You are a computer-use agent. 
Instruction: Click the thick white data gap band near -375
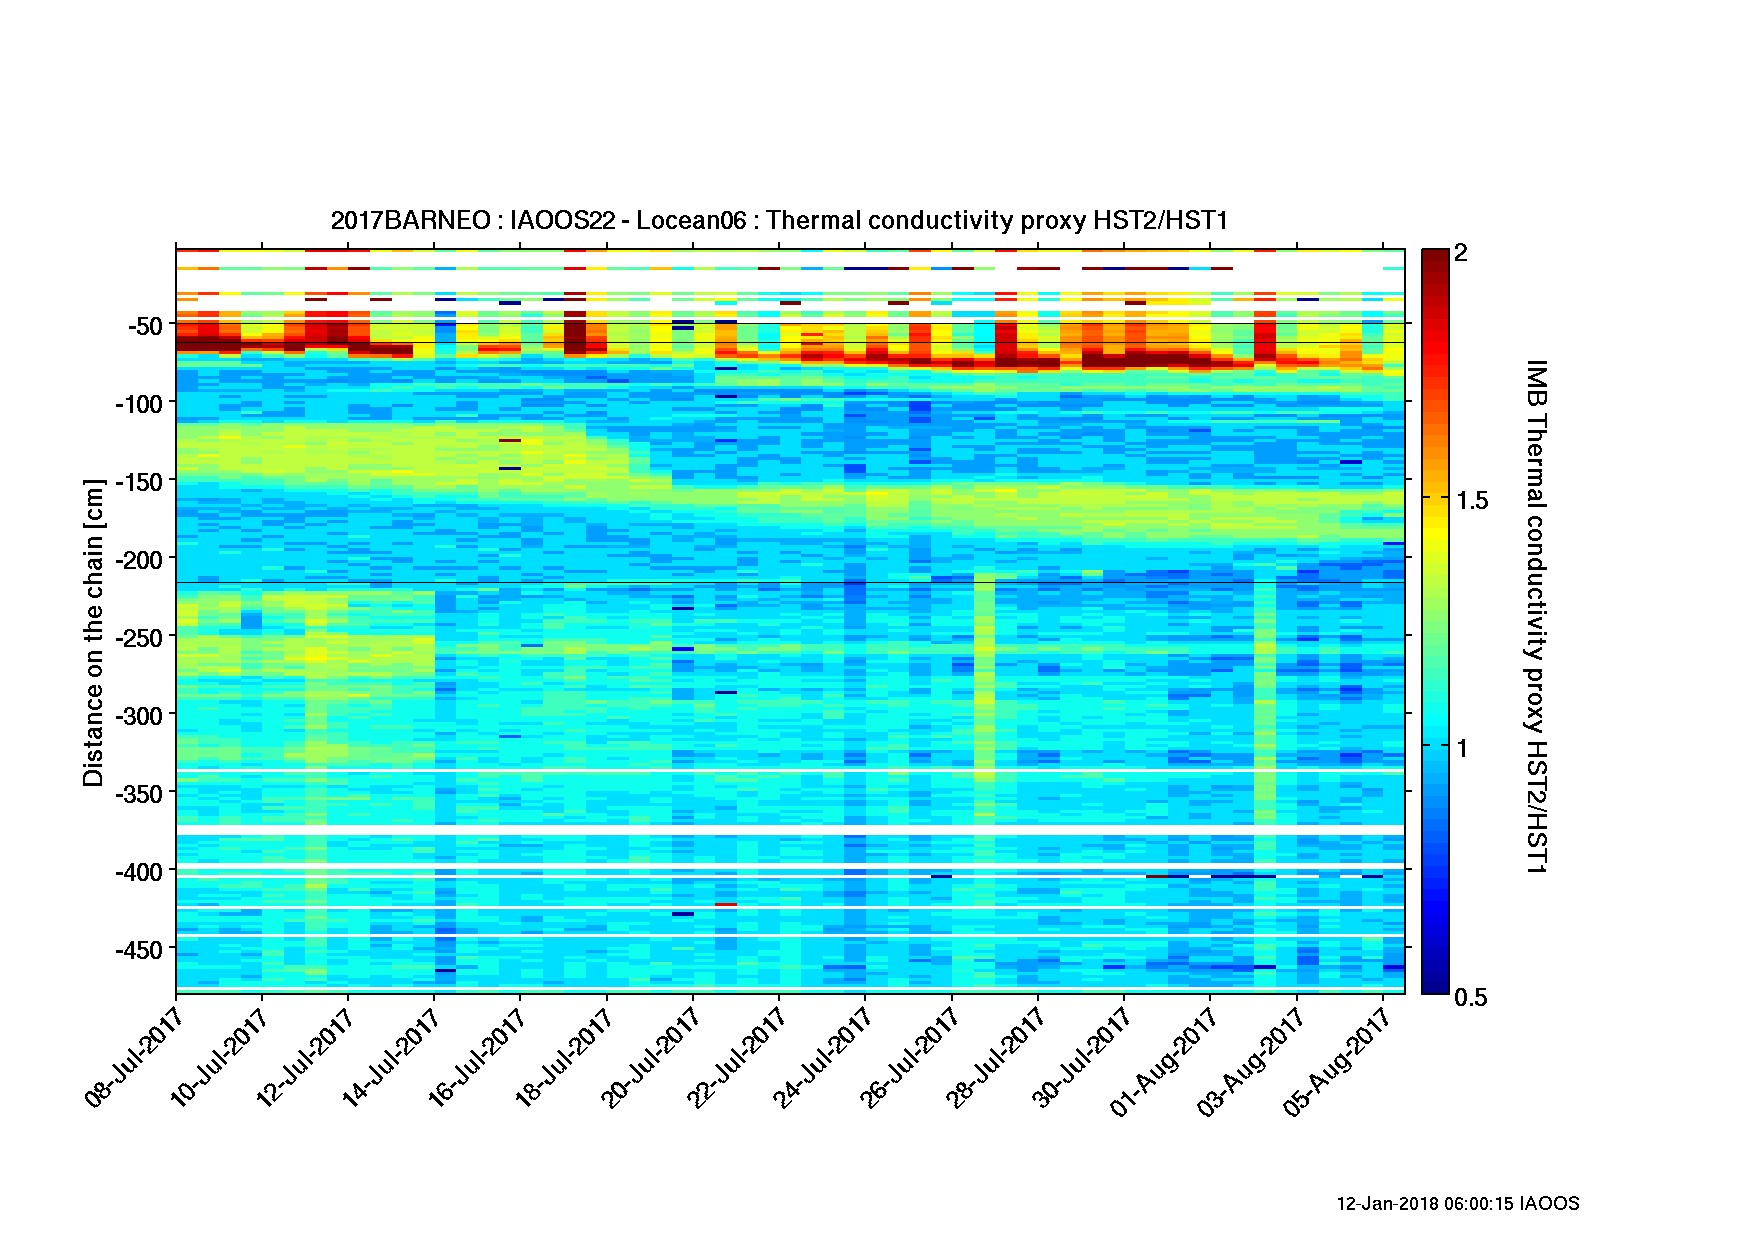pos(790,830)
